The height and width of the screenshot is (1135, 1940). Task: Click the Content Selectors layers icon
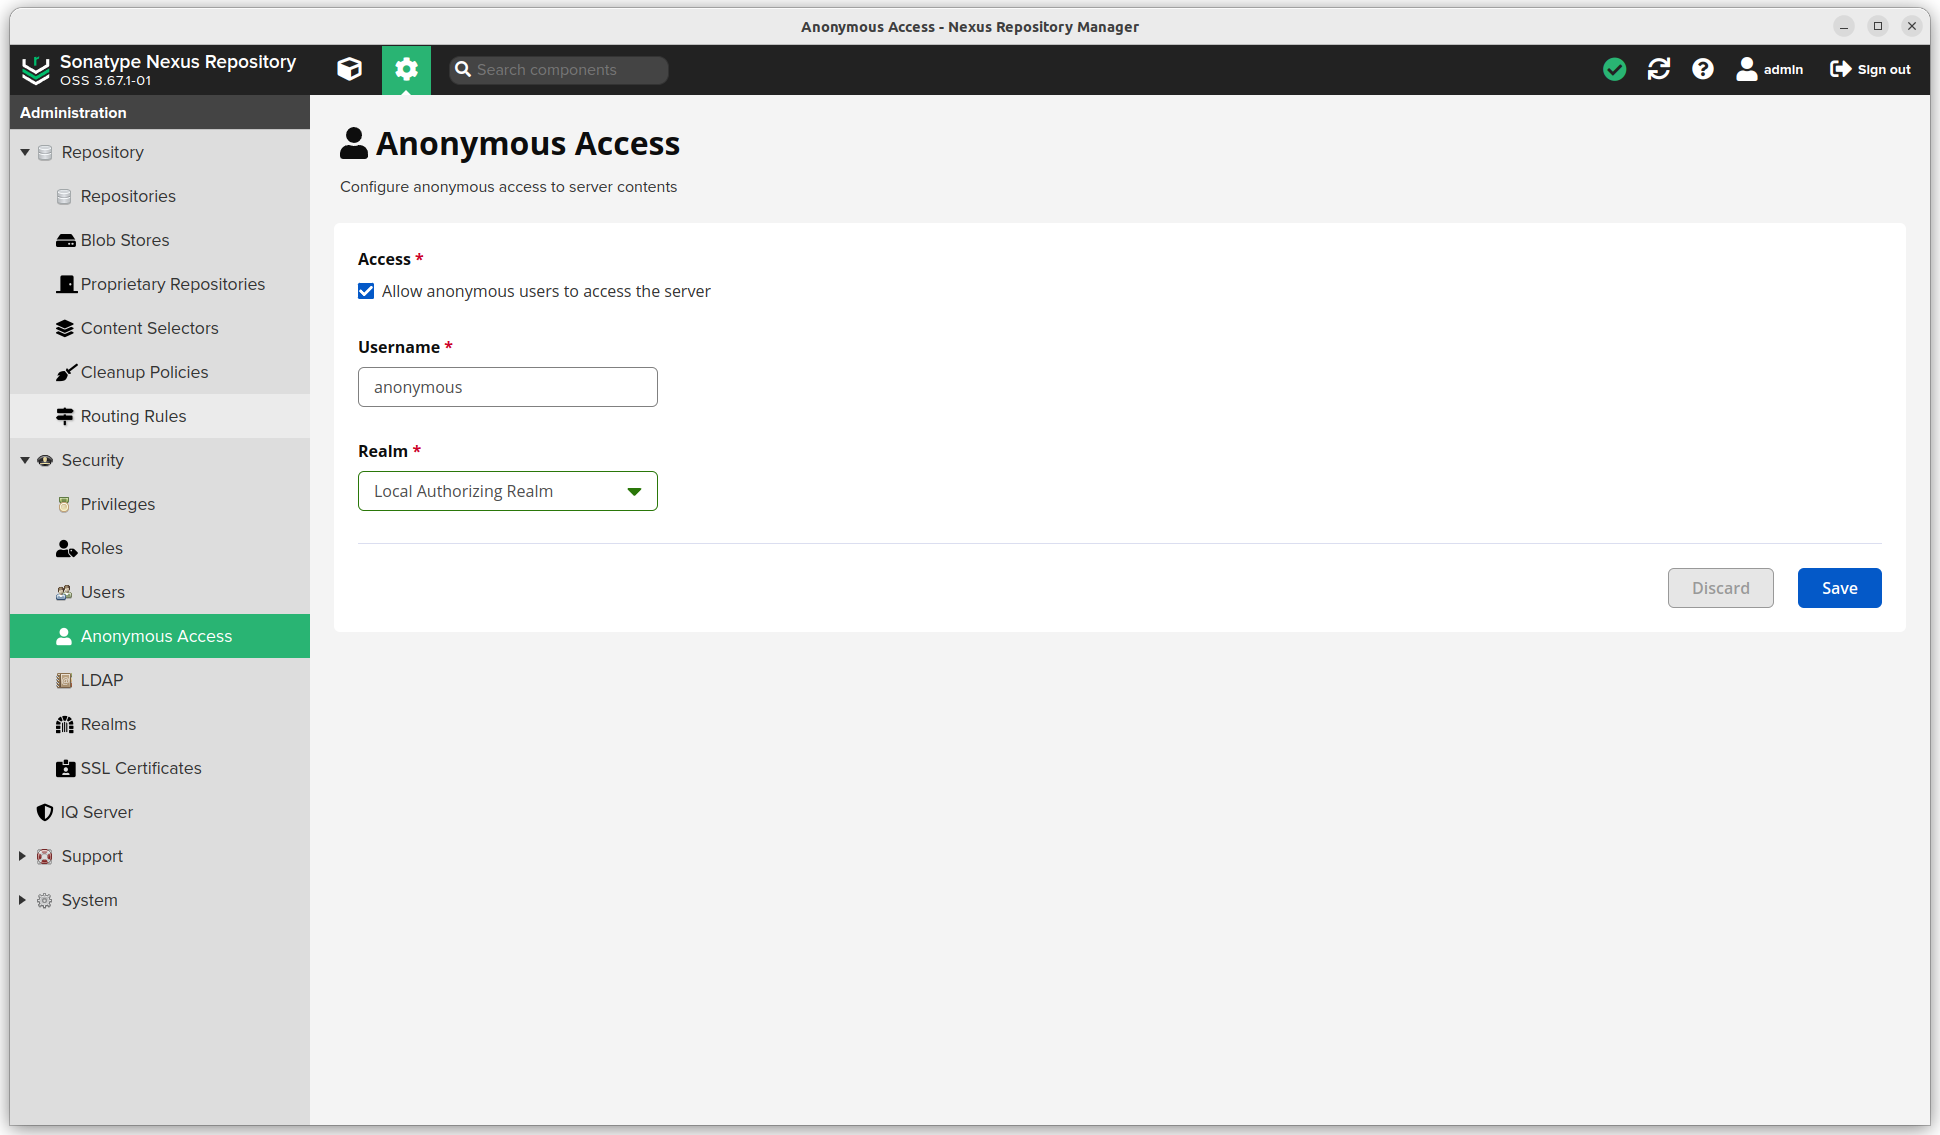click(65, 328)
